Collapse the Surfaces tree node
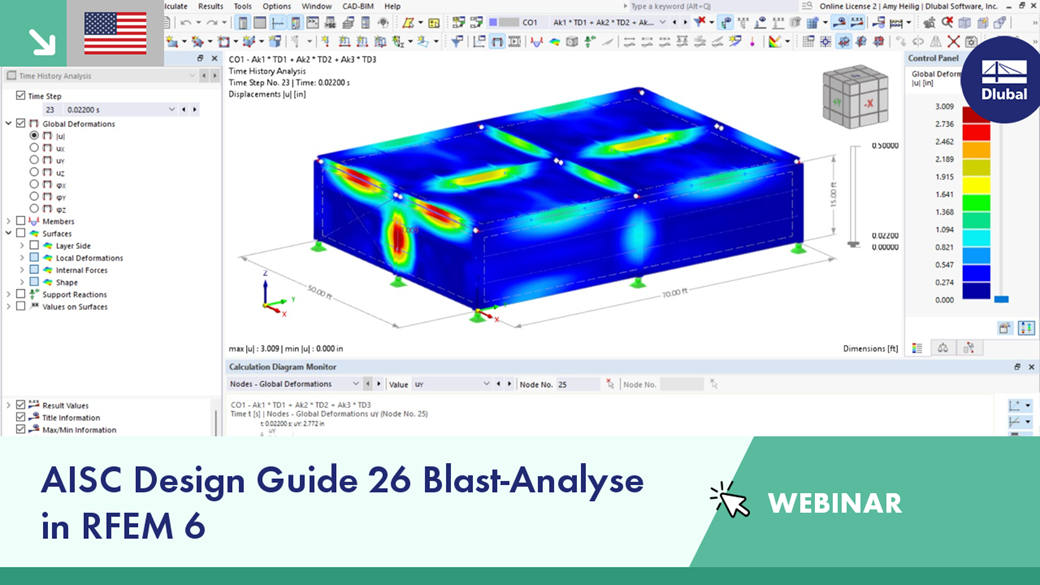 [9, 233]
